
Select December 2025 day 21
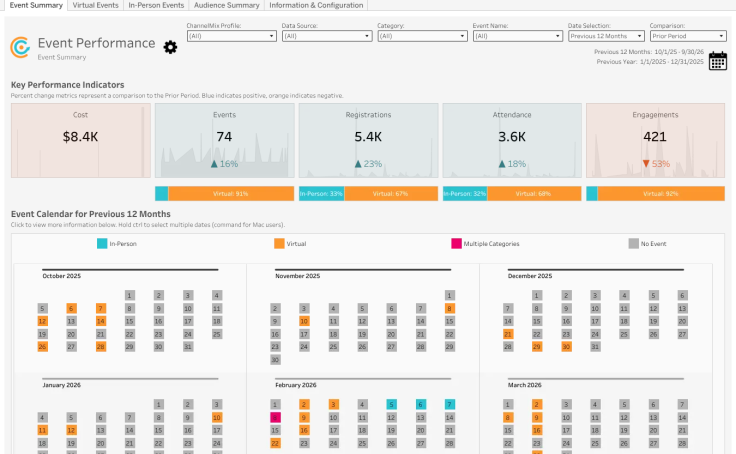(507, 334)
